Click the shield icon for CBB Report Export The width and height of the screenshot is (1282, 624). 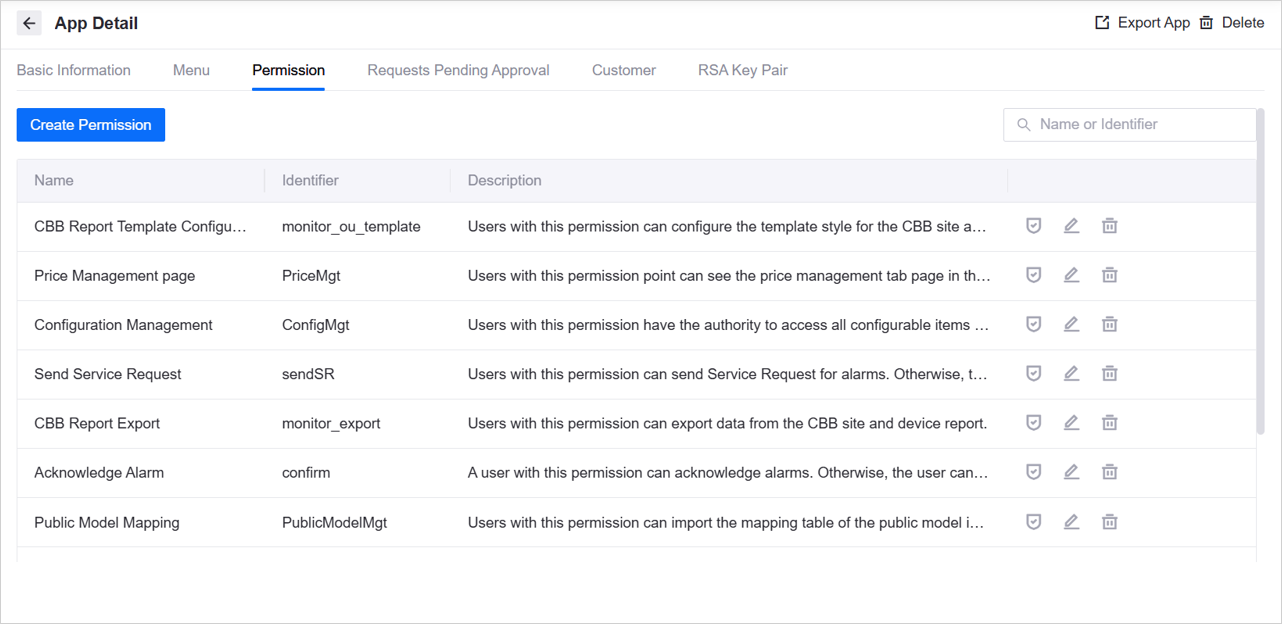(1034, 423)
